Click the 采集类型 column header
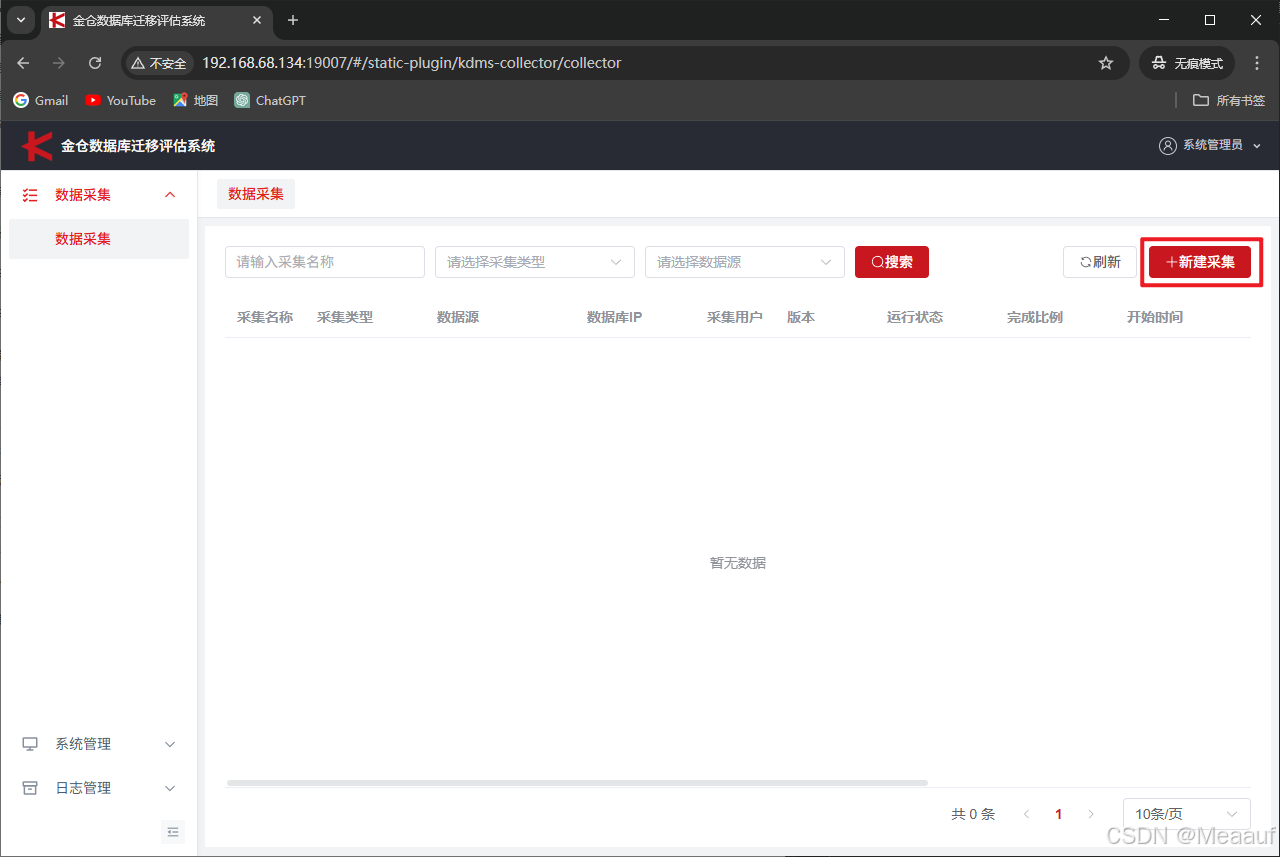The image size is (1280, 857). tap(345, 317)
